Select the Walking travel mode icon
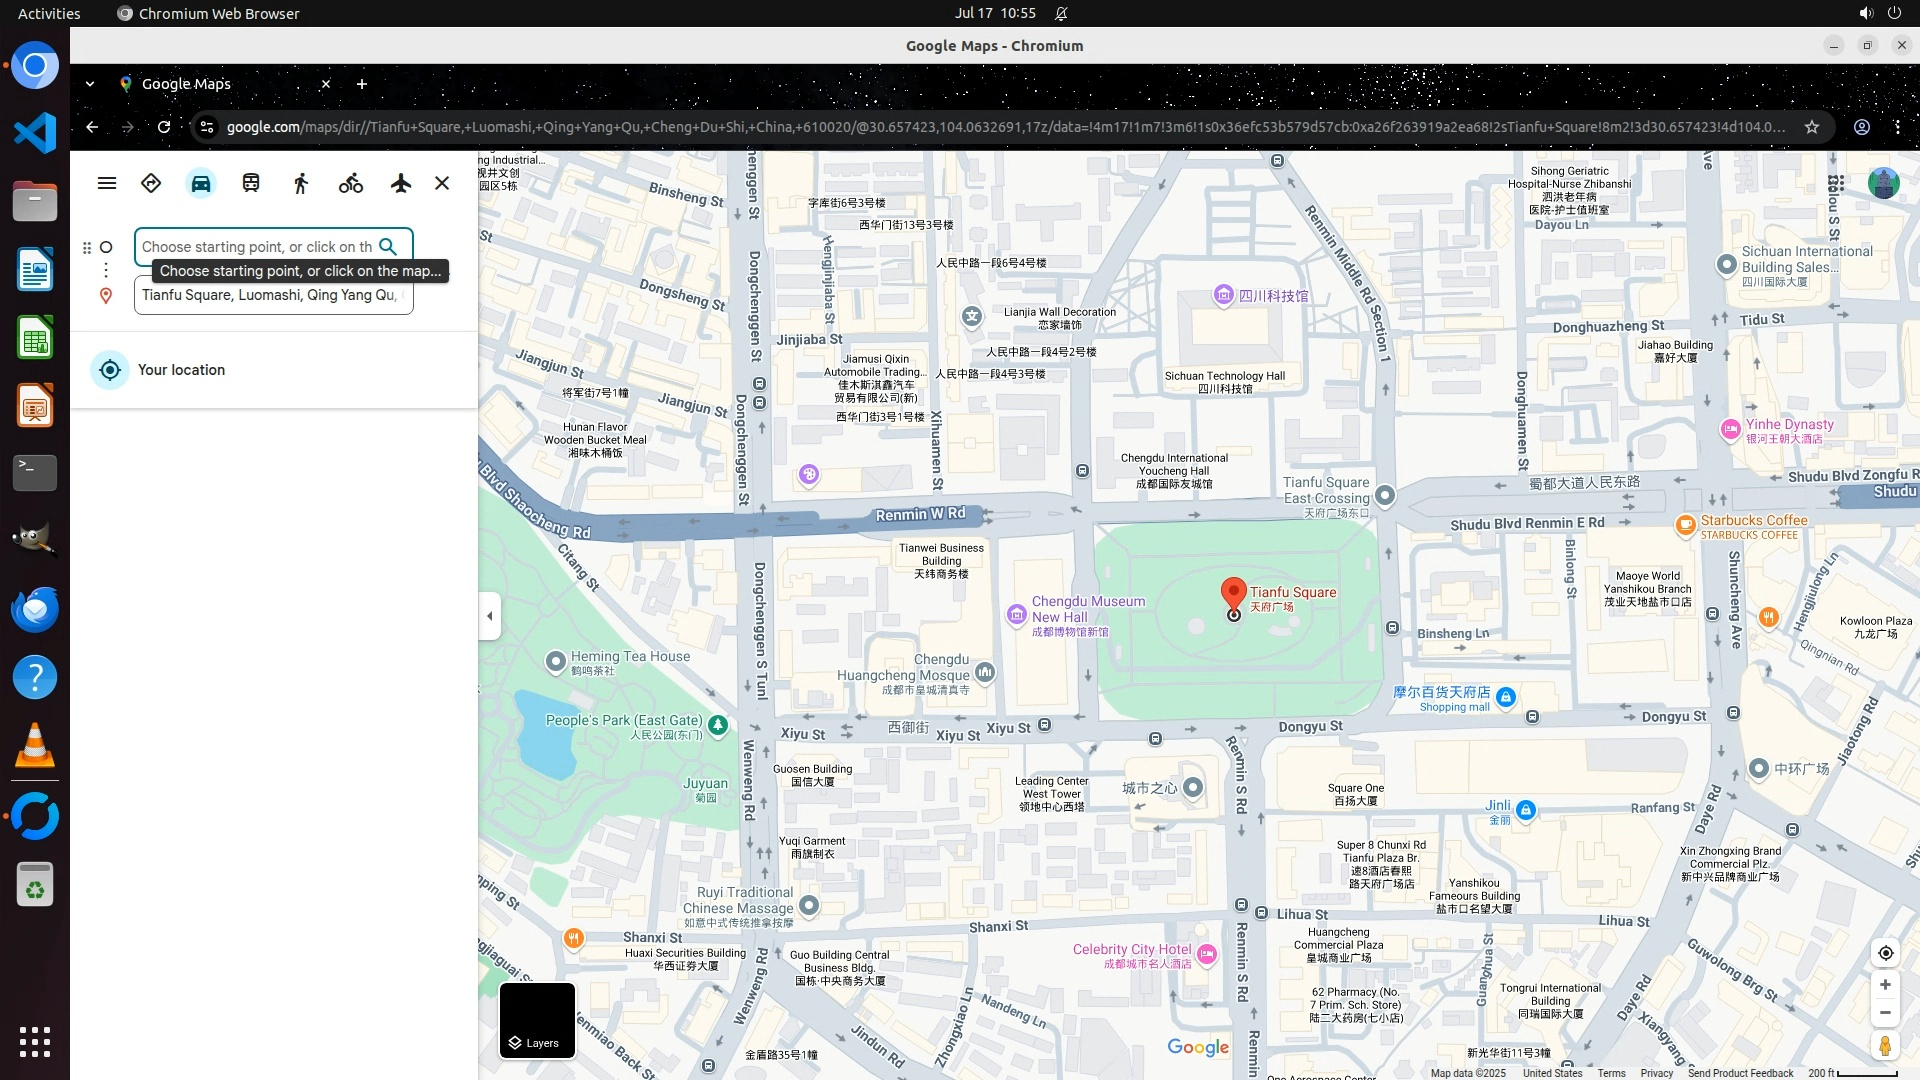Viewport: 1920px width, 1080px height. point(301,183)
